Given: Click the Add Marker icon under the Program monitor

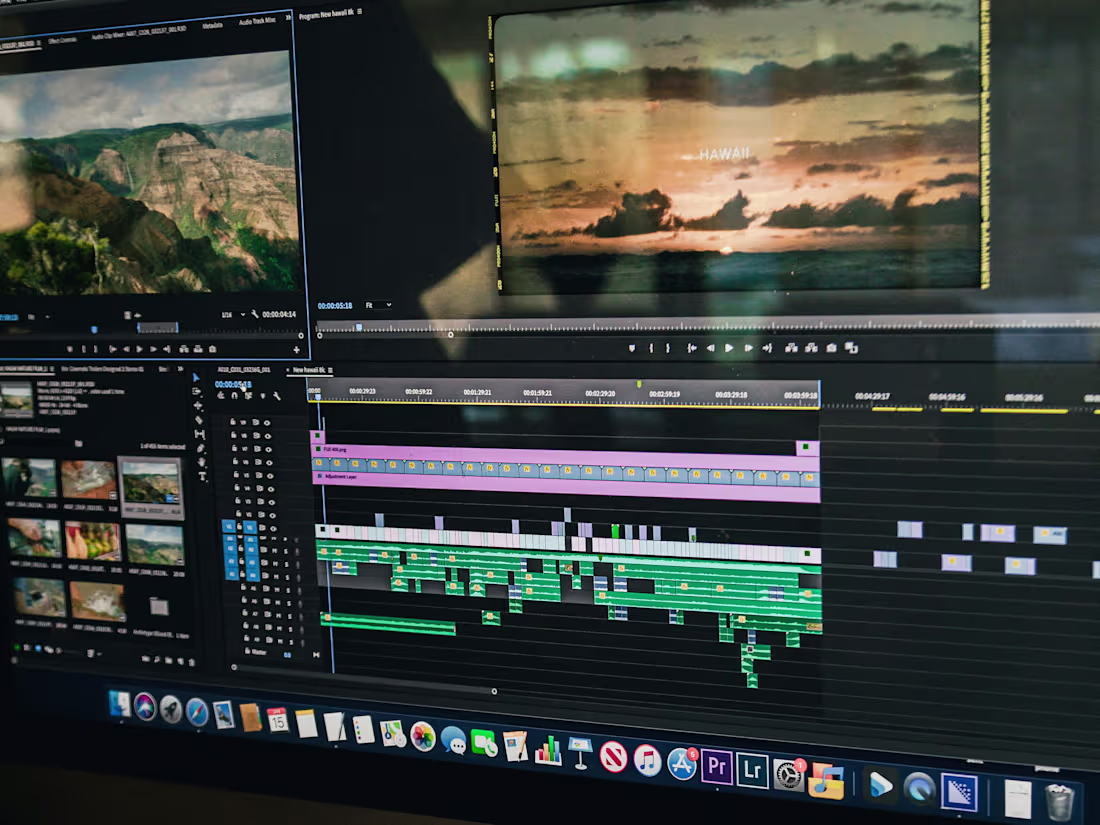Looking at the screenshot, I should 632,347.
